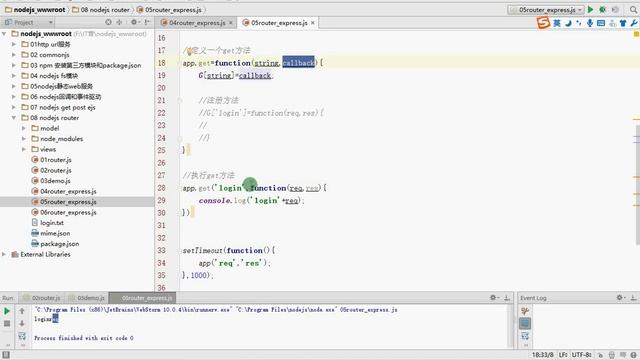Viewport: 640px width, 360px height.
Task: Expand the node_modules folder
Action: click(x=24, y=139)
